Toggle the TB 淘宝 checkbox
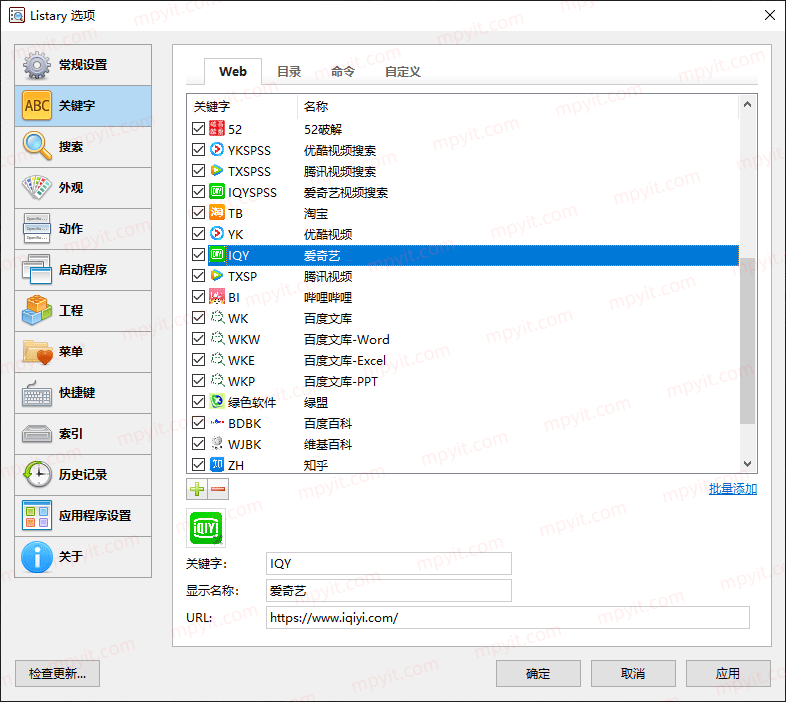 (x=199, y=213)
